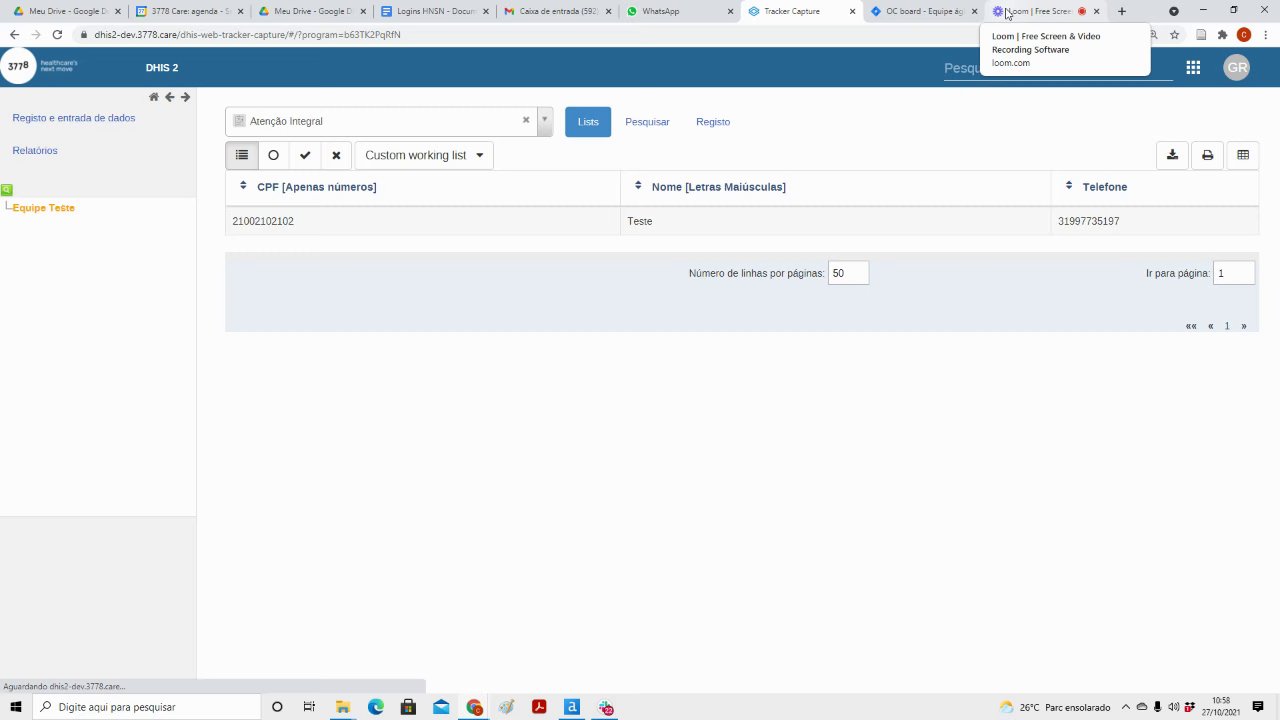Click the forward arrow icon in the sidebar
The width and height of the screenshot is (1280, 720).
click(x=185, y=97)
